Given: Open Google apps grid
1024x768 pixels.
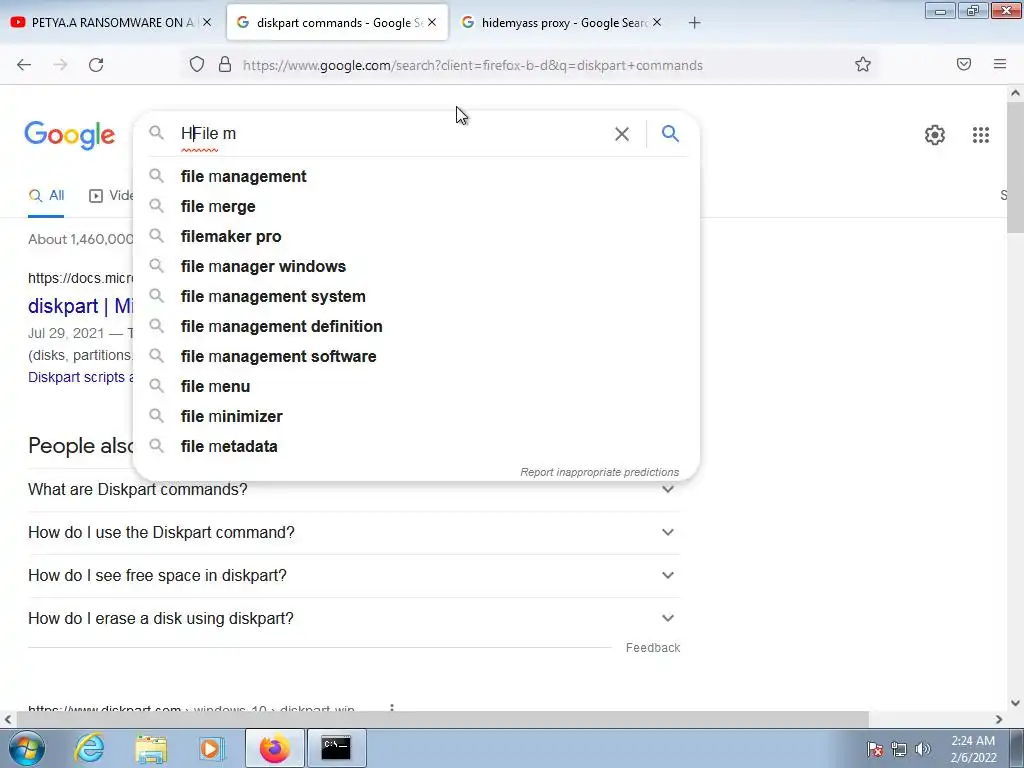Looking at the screenshot, I should (980, 135).
